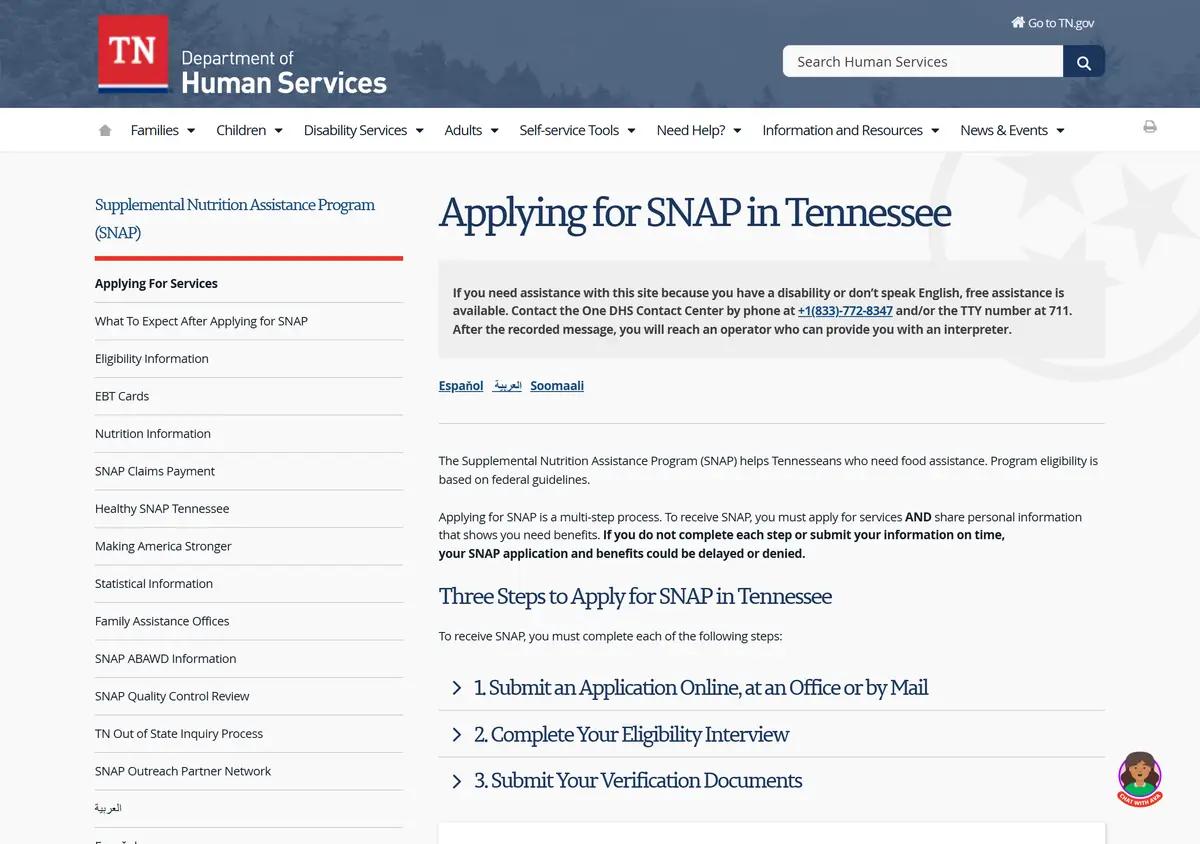Open Nutrition Information sidebar link

point(153,434)
